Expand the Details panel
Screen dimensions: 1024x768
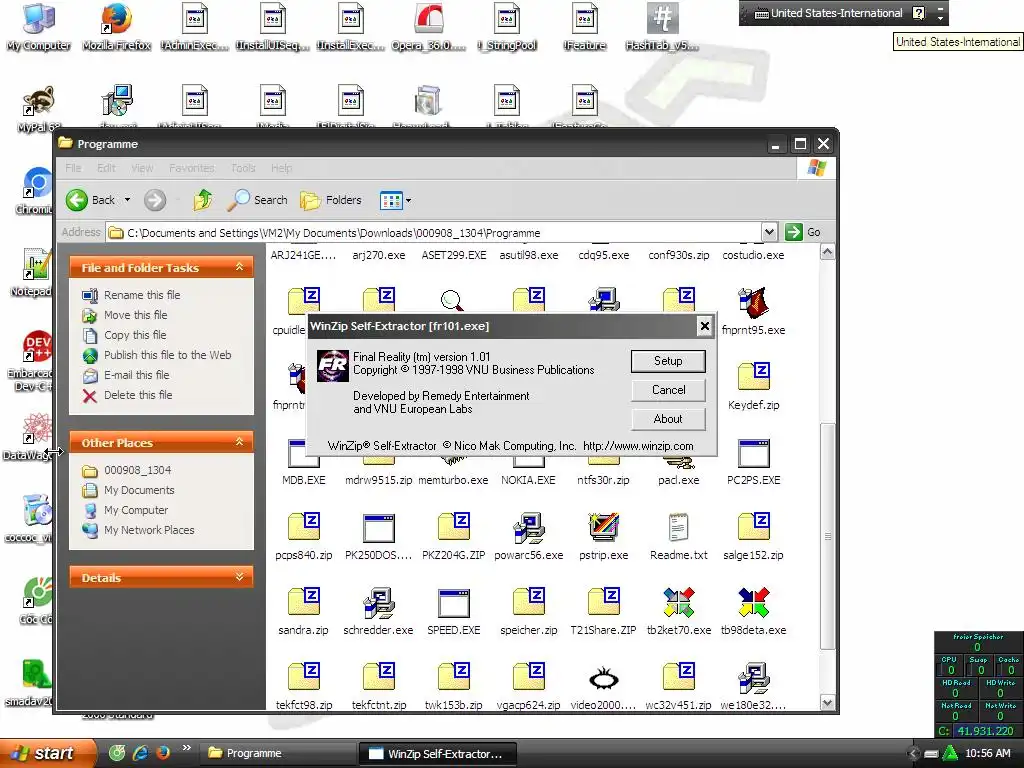coord(239,577)
